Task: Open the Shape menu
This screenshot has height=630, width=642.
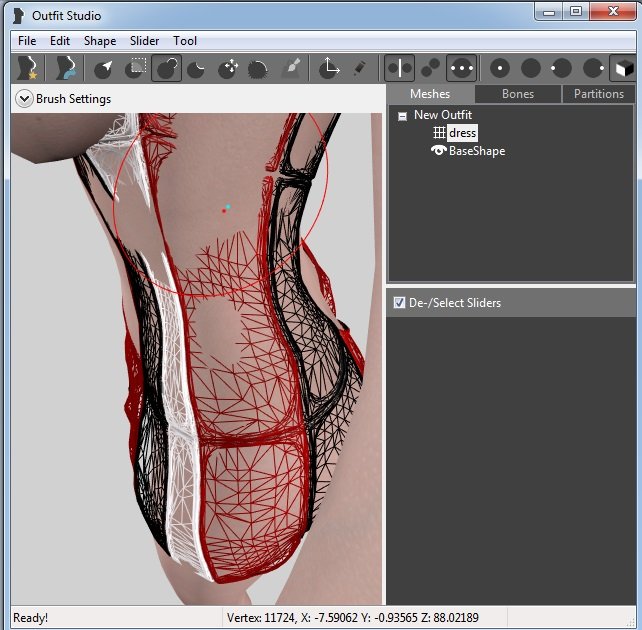Action: point(100,41)
